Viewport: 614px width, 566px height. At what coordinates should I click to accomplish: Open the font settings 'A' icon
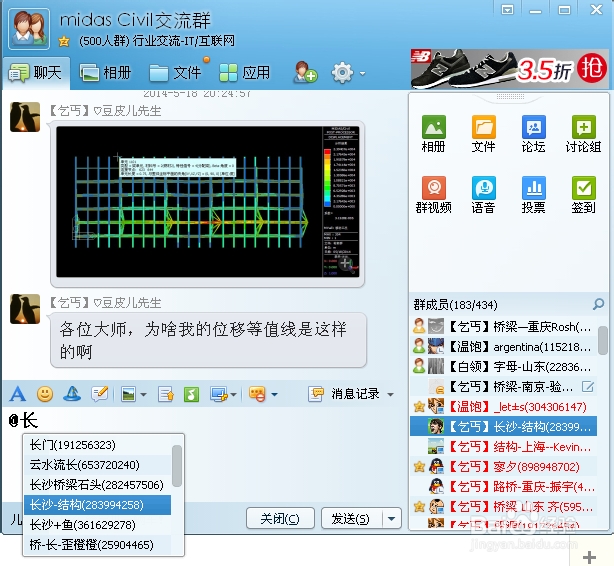point(18,394)
